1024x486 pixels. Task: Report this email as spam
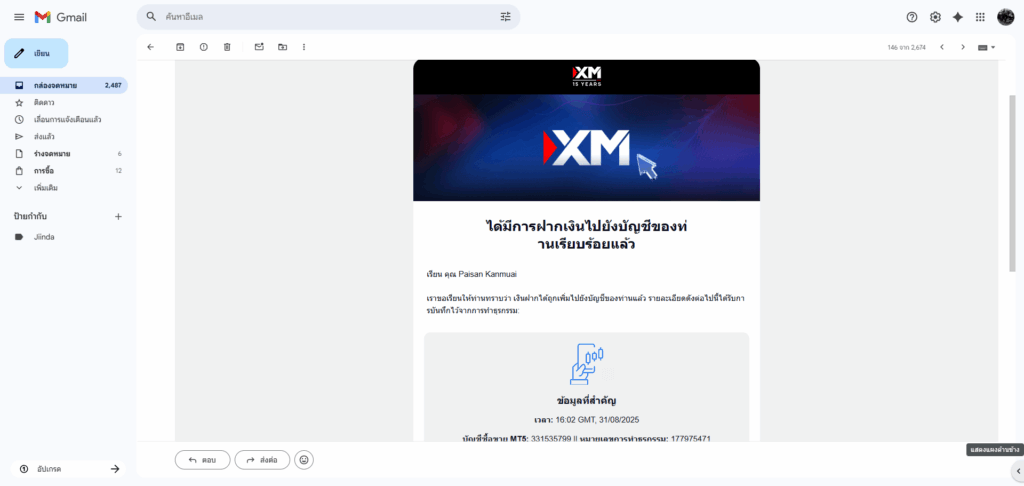tap(204, 47)
